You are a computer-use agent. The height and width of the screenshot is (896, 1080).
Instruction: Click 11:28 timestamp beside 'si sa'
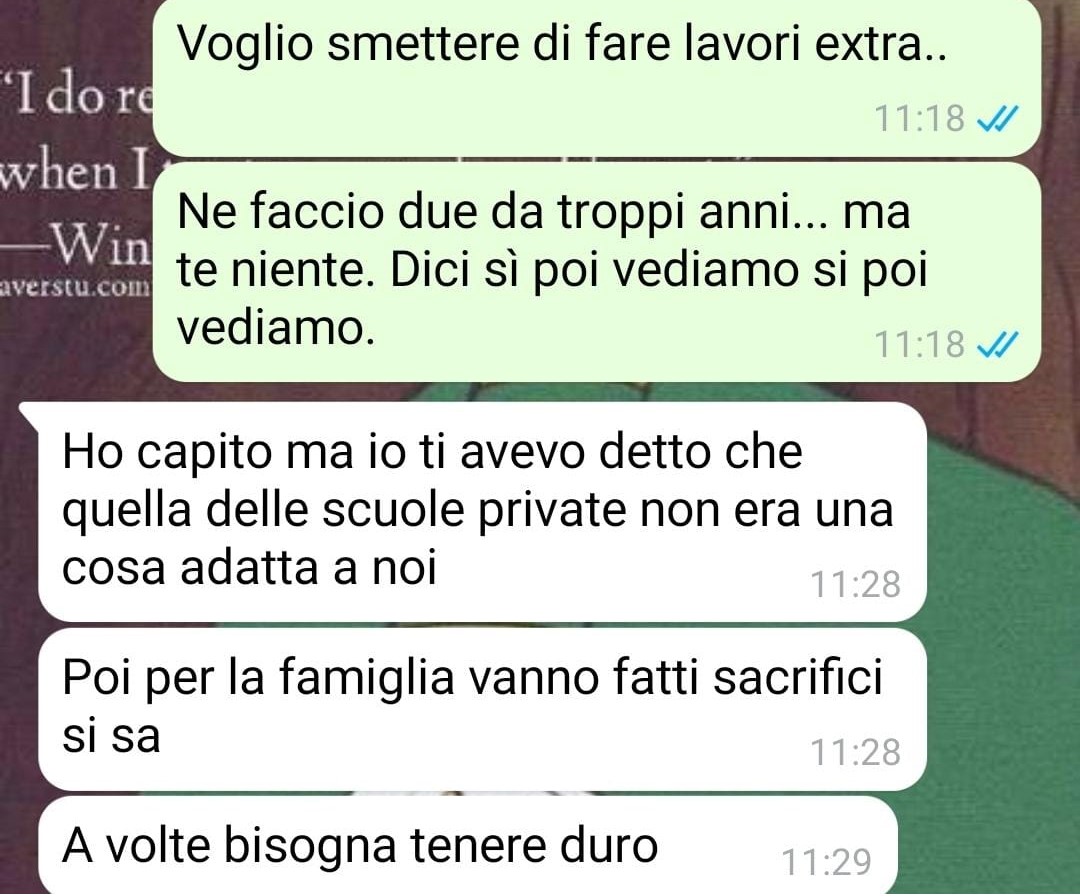(855, 753)
